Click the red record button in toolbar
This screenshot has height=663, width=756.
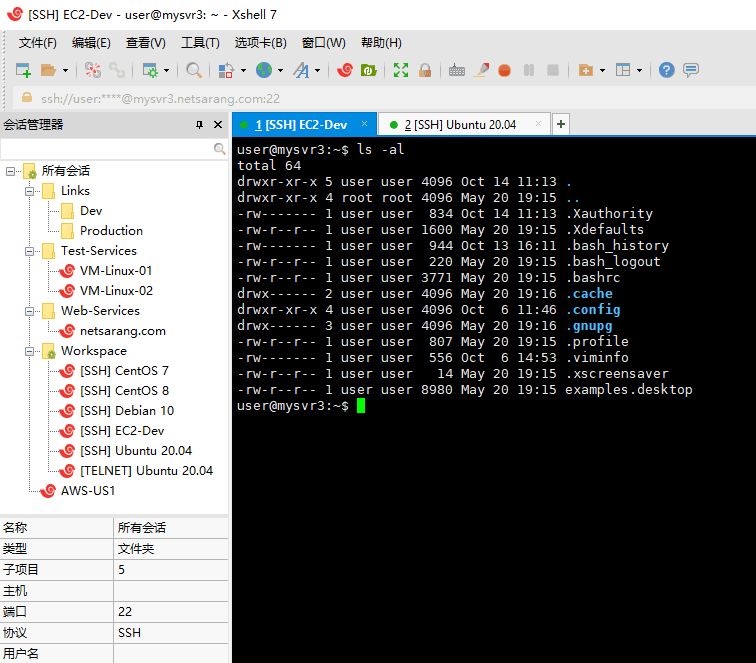click(504, 70)
